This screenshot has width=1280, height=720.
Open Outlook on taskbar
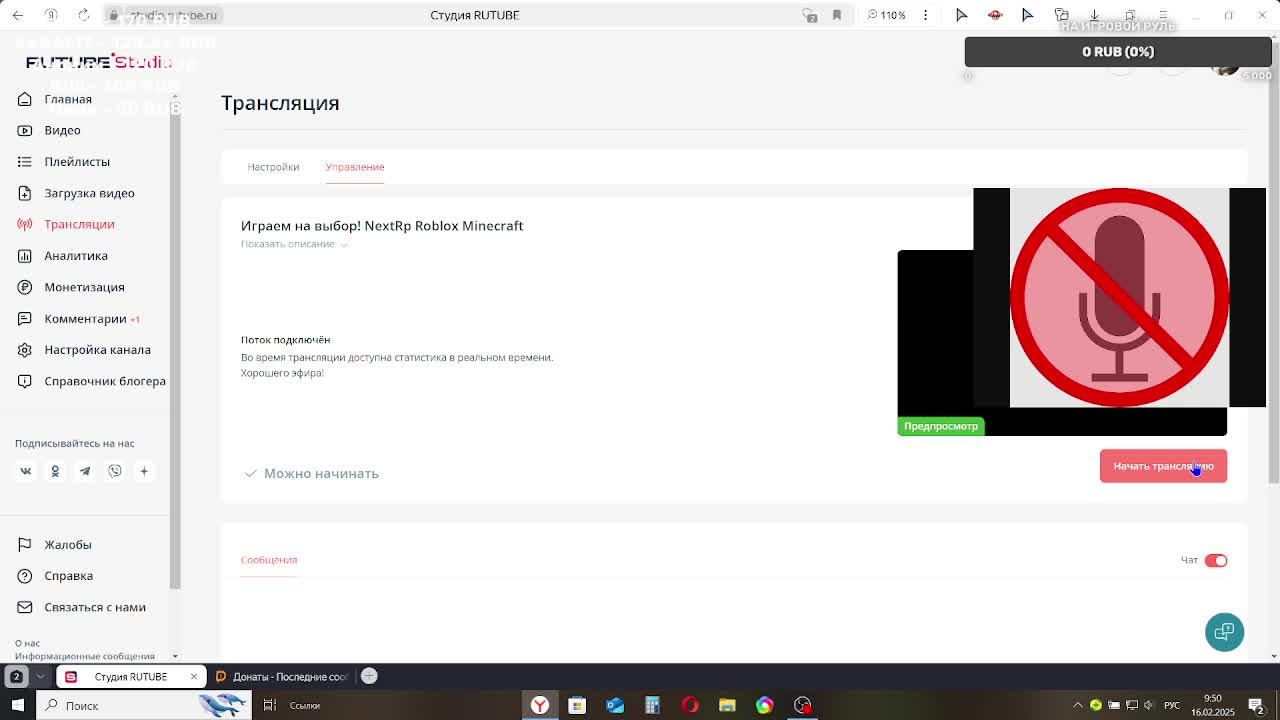pyautogui.click(x=615, y=705)
